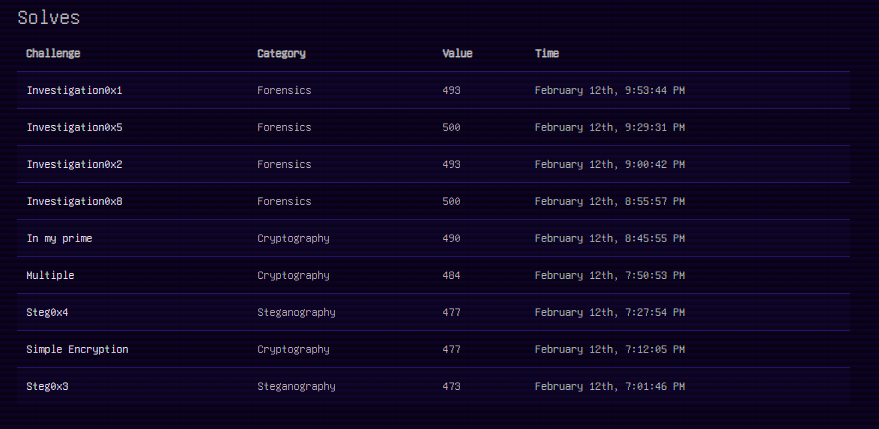
Task: Click Forensics category in Investigation0x1 row
Action: coord(284,91)
